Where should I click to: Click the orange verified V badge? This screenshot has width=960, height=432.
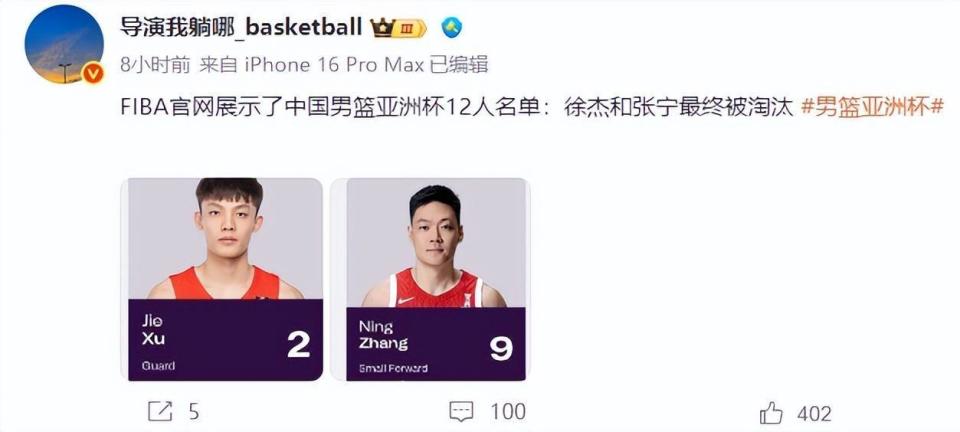pos(93,74)
